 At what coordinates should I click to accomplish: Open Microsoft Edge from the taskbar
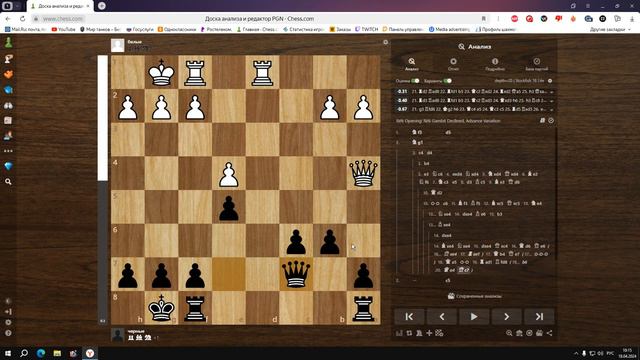tap(41, 353)
